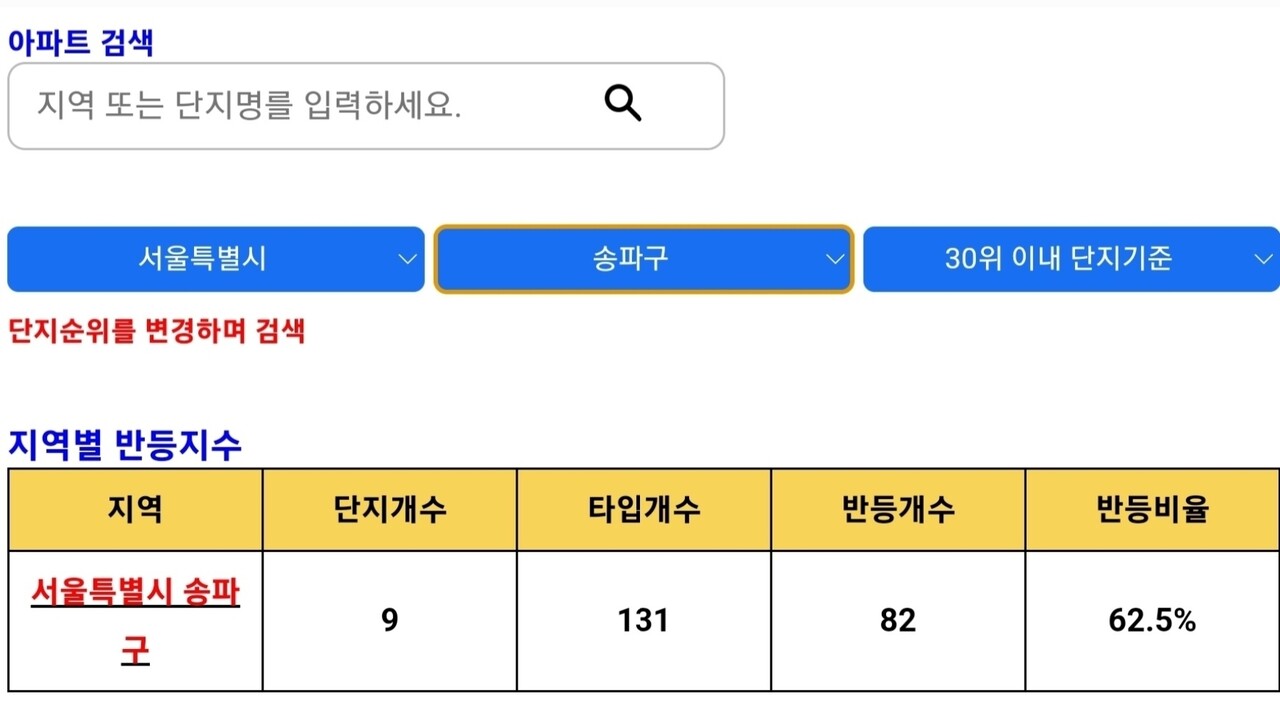Click the cell showing 131 types

click(x=643, y=620)
